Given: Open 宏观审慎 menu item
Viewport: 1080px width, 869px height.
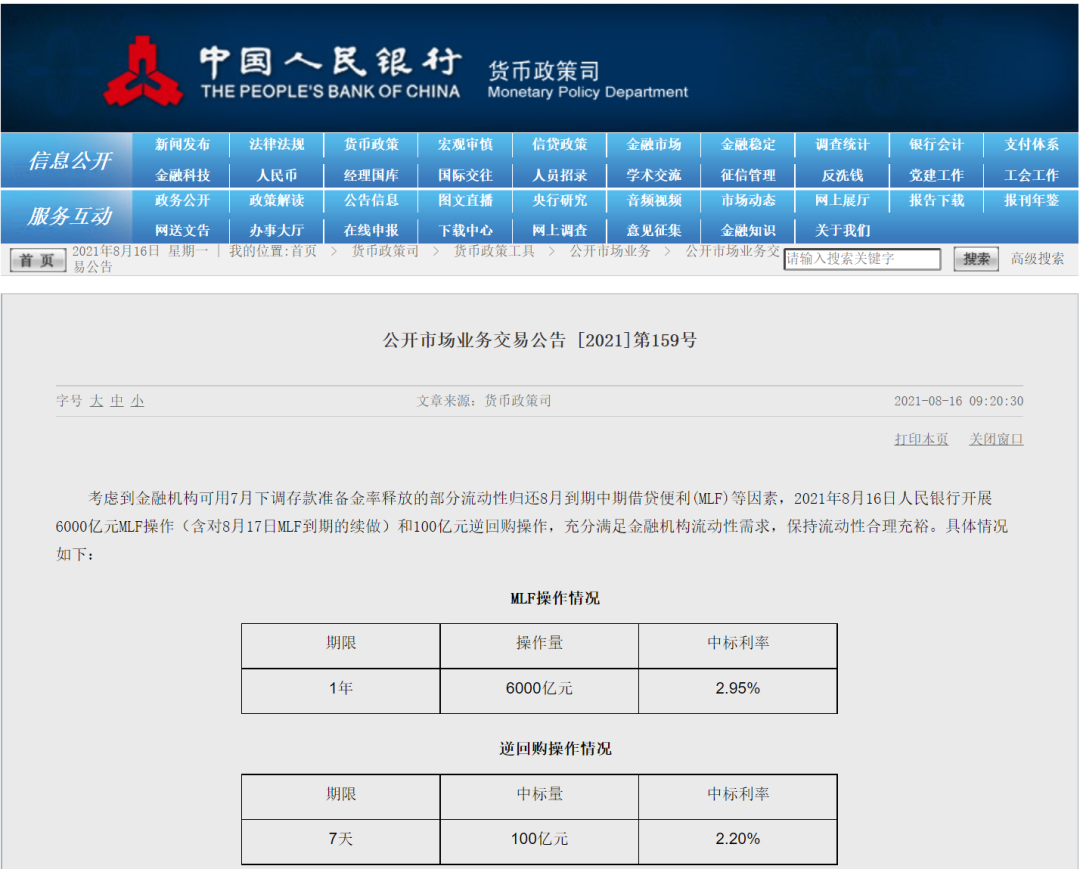Looking at the screenshot, I should pyautogui.click(x=466, y=145).
